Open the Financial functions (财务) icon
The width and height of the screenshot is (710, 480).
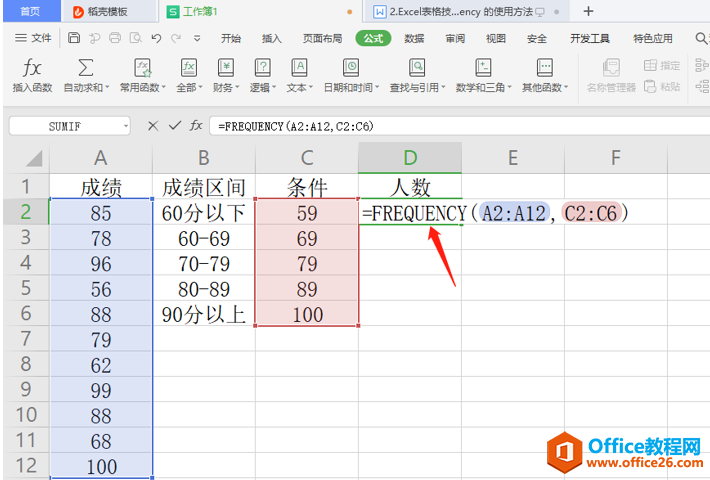225,68
